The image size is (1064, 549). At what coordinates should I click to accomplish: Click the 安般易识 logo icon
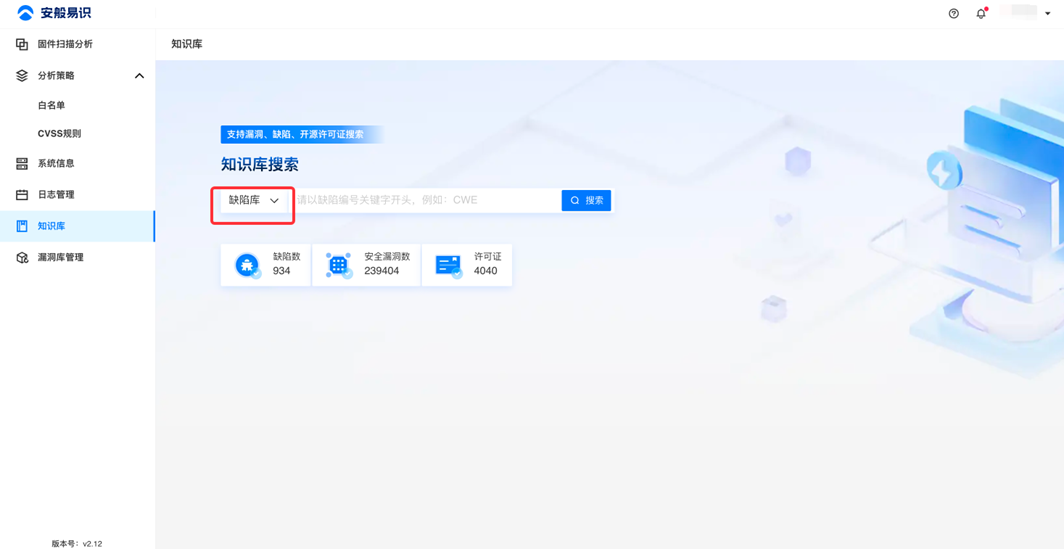(x=25, y=13)
